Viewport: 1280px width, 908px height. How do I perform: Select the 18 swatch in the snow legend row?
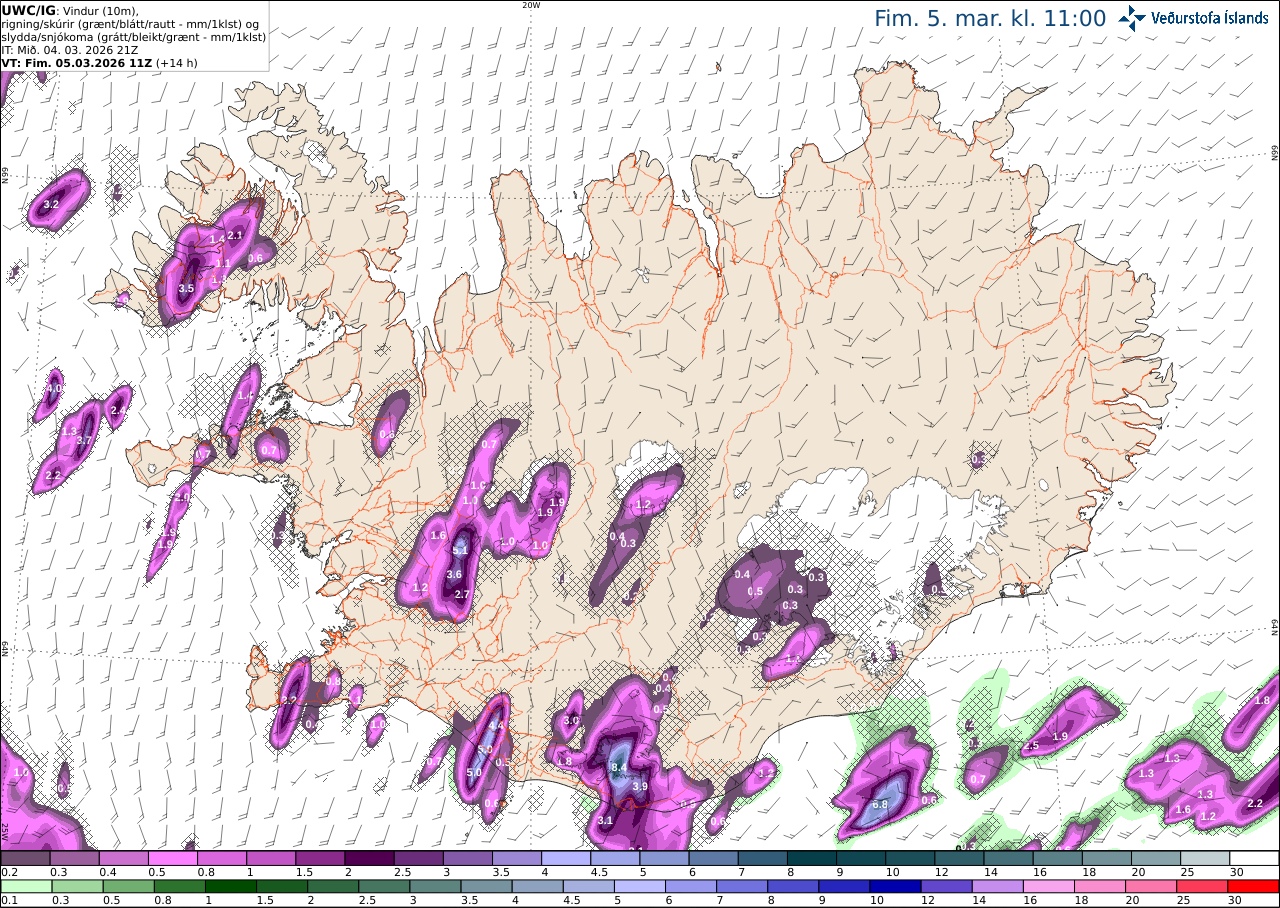1107,858
